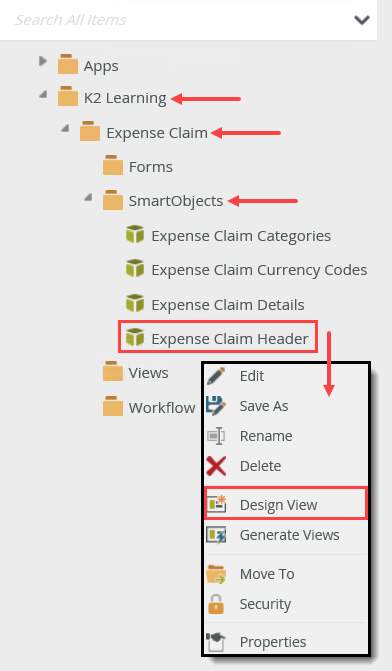Viewport: 392px width, 671px height.
Task: Open the search filter dropdown chevron
Action: pos(362,20)
